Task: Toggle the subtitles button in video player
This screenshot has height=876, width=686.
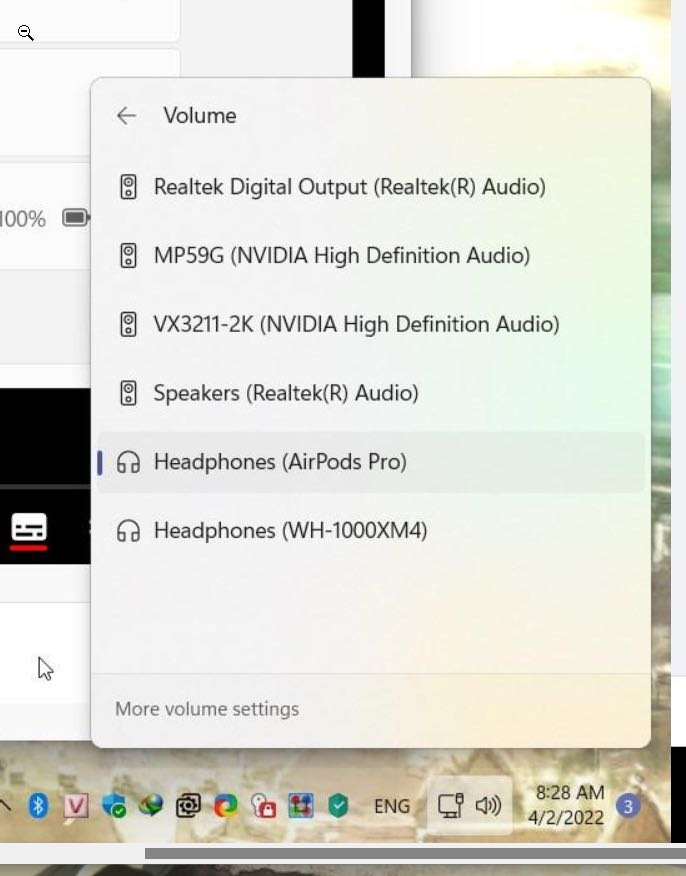Action: [x=29, y=527]
